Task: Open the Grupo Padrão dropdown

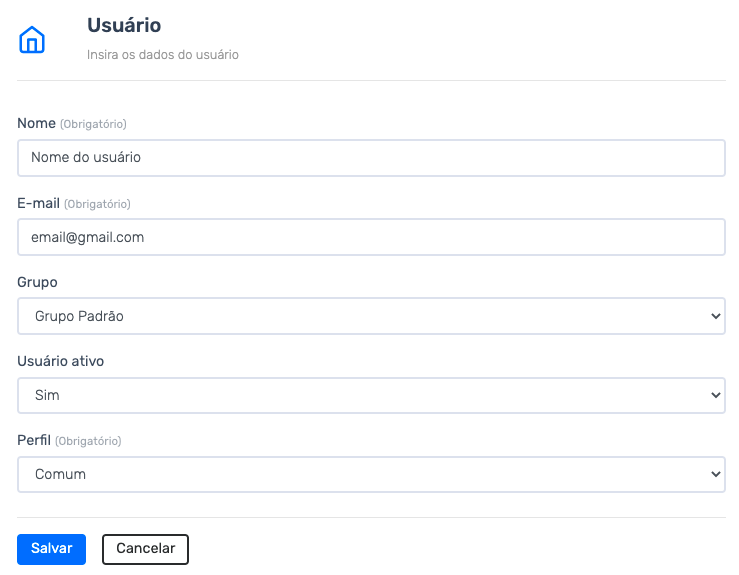Action: click(371, 316)
